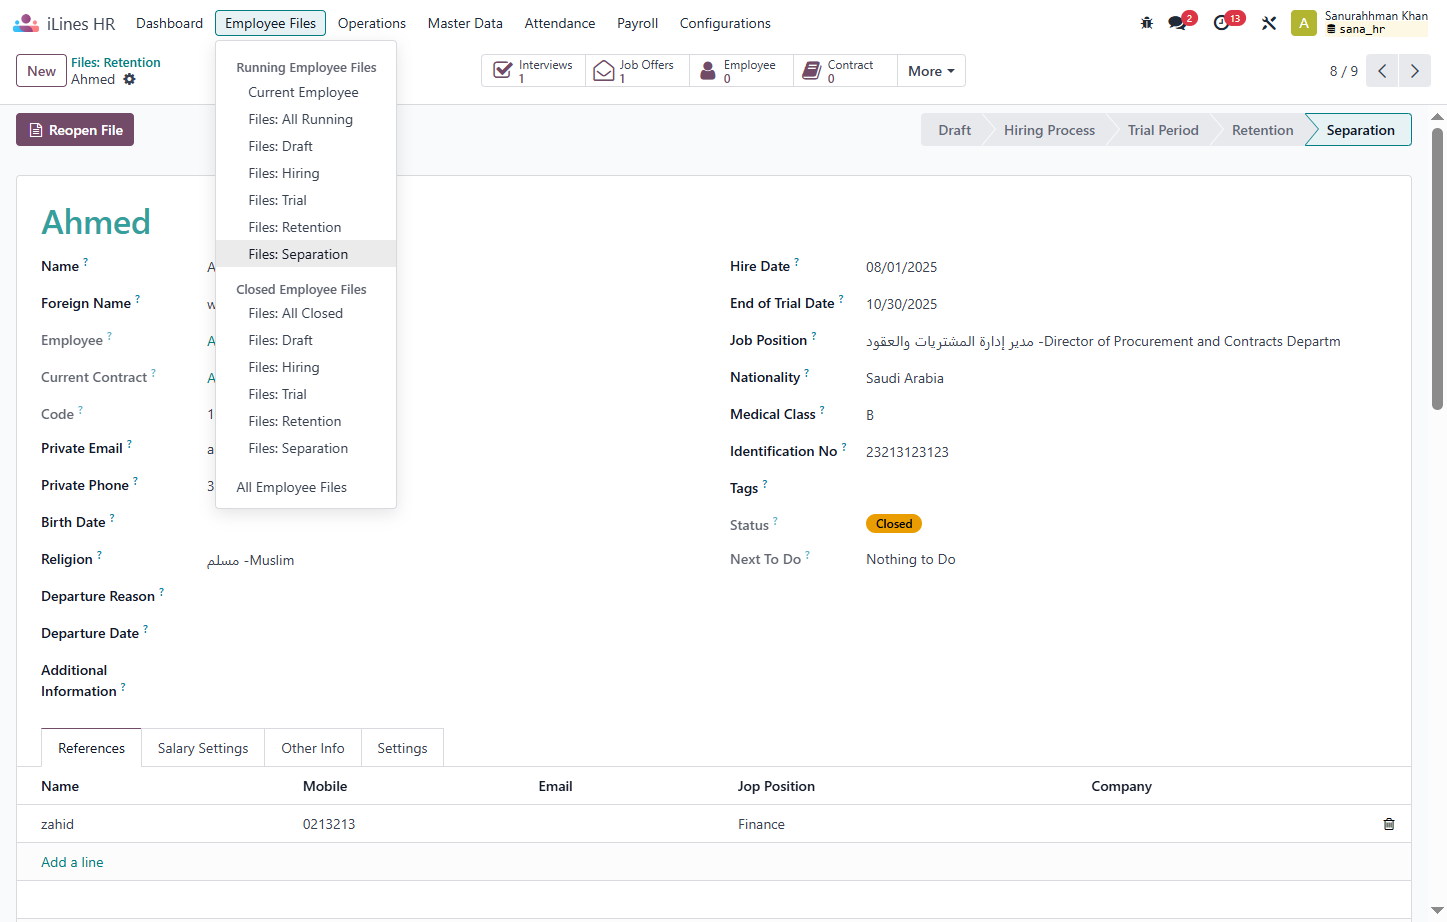Open the Attendance menu
The image size is (1447, 922).
pyautogui.click(x=560, y=23)
